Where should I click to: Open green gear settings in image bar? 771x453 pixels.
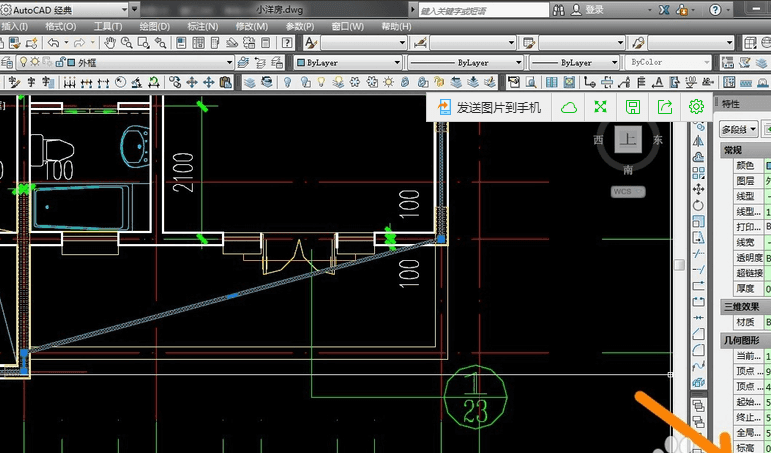(x=696, y=107)
